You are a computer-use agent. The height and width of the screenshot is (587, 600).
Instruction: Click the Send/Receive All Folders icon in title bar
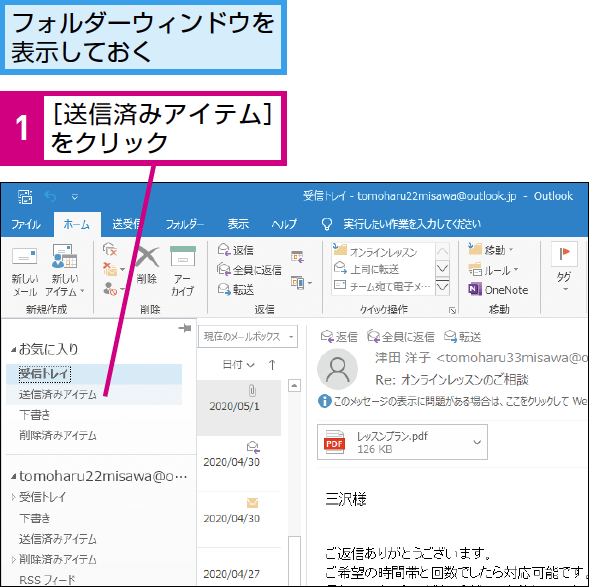coord(25,197)
